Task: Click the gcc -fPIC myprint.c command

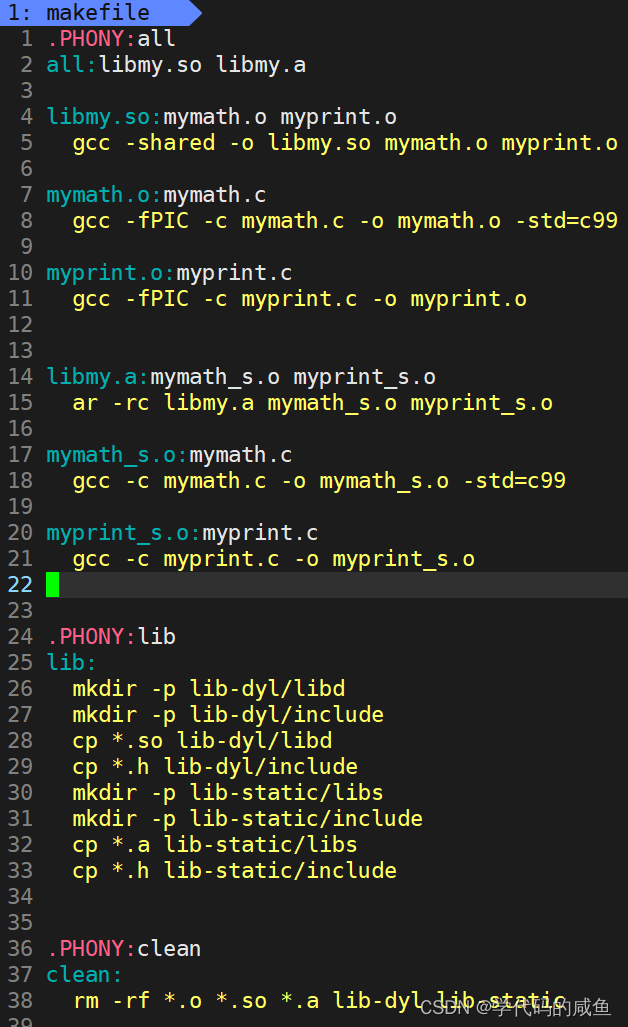Action: click(x=299, y=299)
